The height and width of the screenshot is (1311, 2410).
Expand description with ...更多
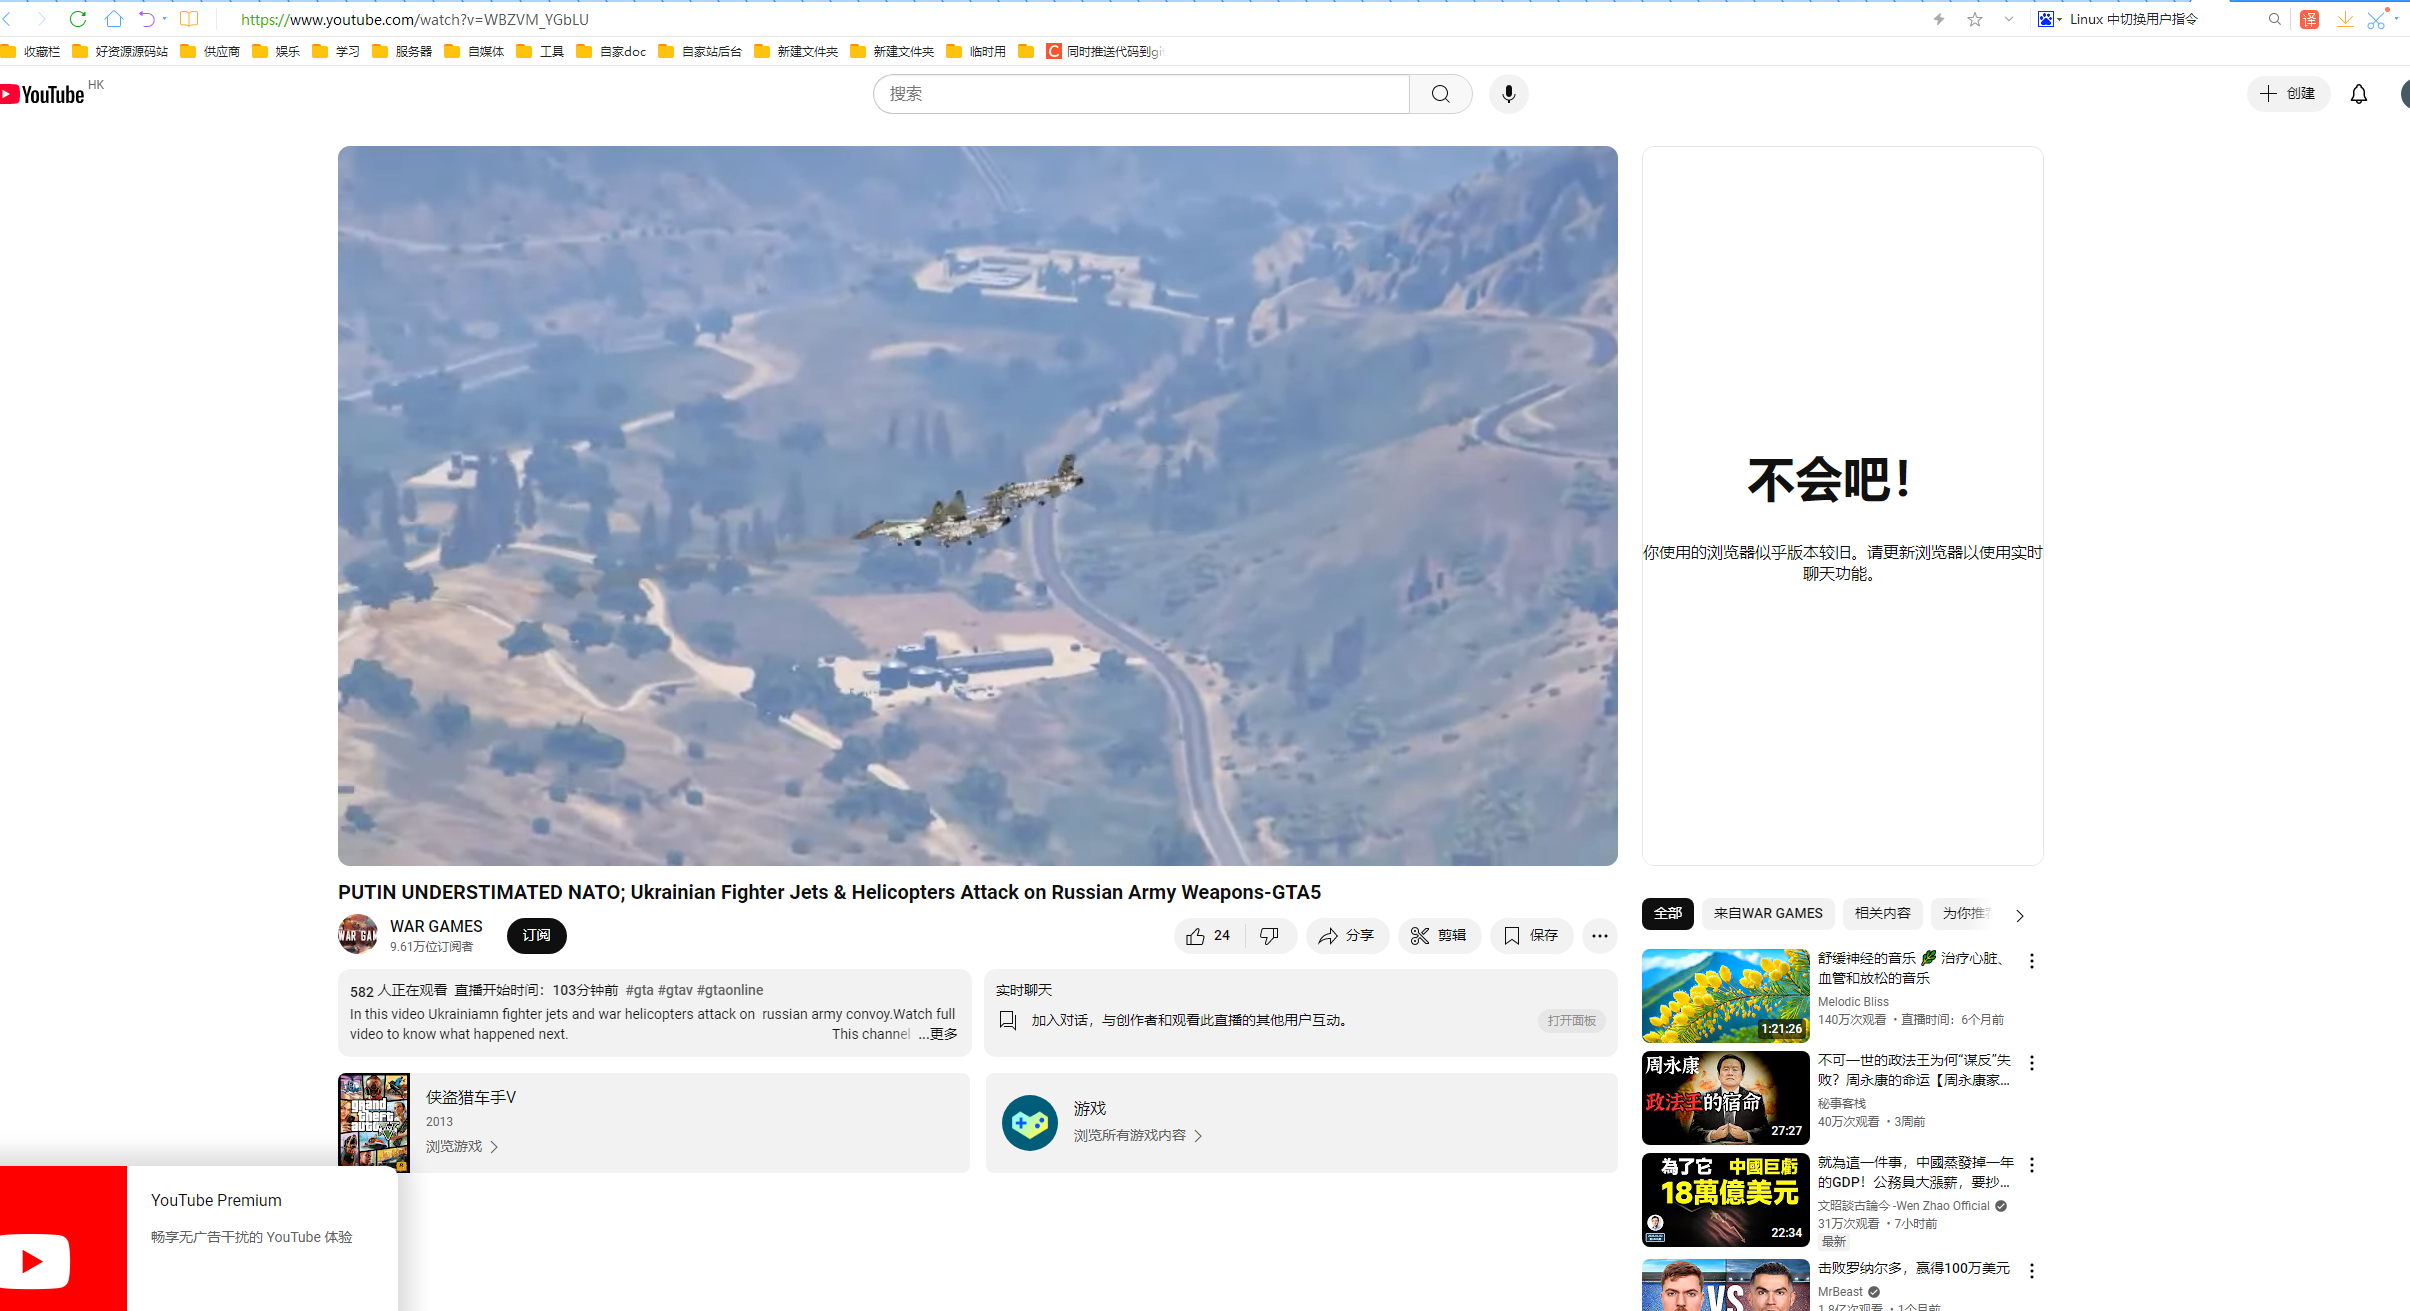tap(938, 1034)
